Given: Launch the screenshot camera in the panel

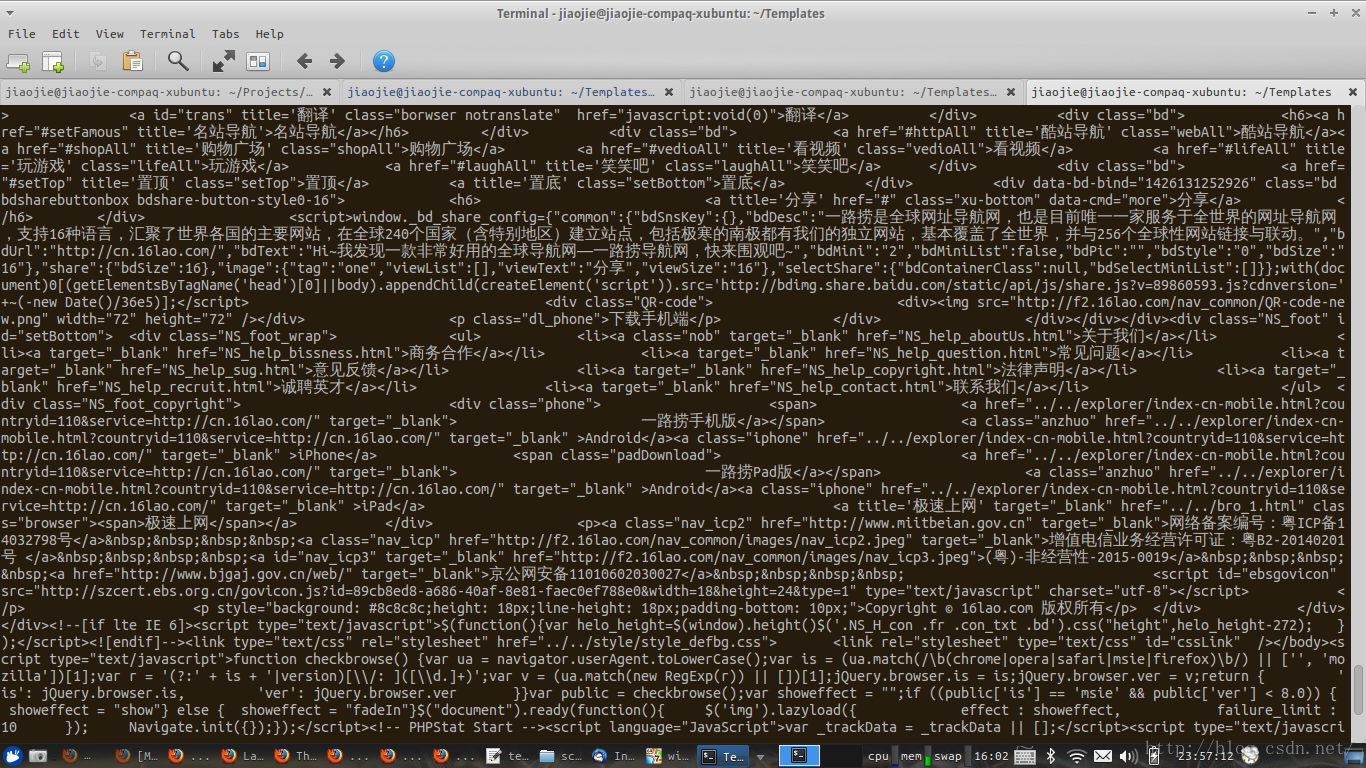Looking at the screenshot, I should coord(39,755).
